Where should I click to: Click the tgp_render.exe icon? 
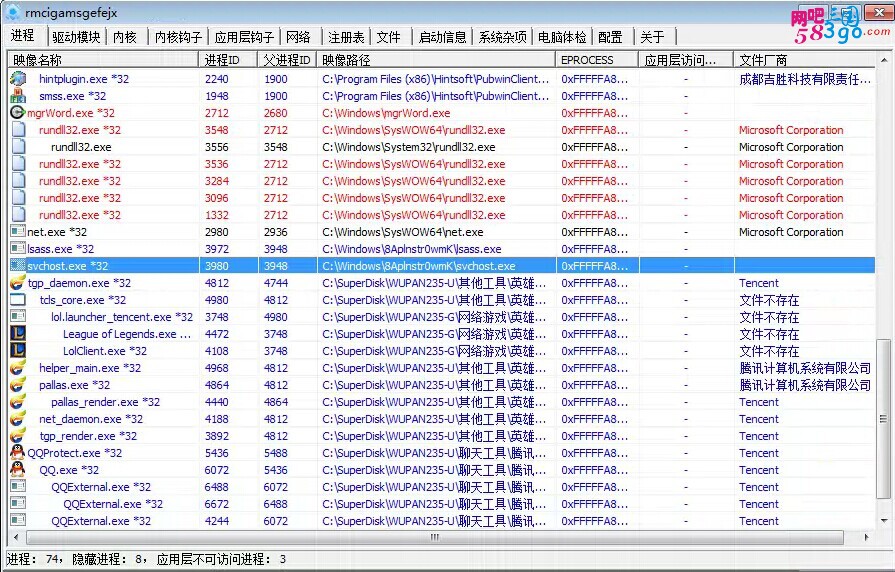tap(18, 436)
